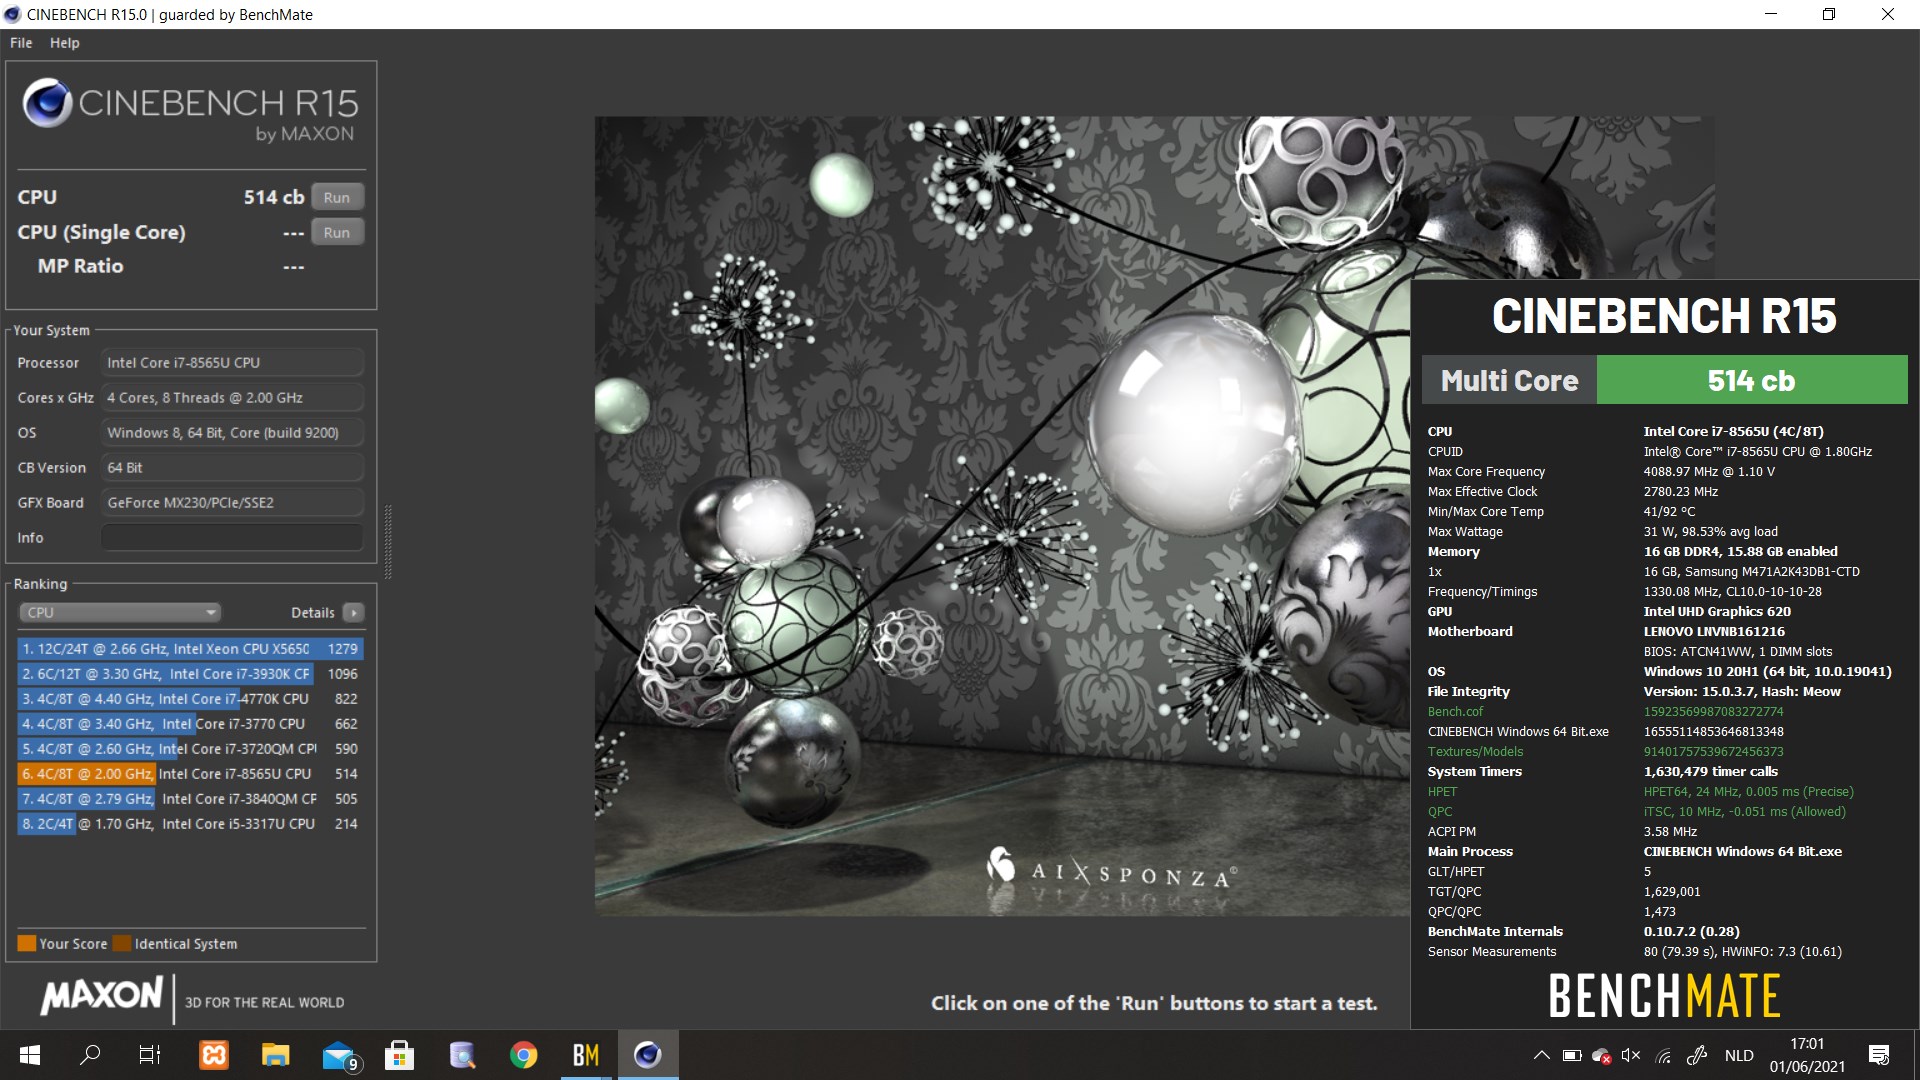
Task: Click the green 514 cb score box
Action: pyautogui.click(x=1752, y=380)
